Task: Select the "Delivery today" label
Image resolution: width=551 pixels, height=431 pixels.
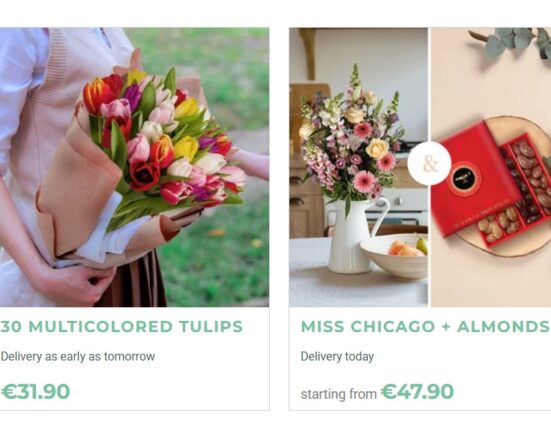Action: click(337, 356)
